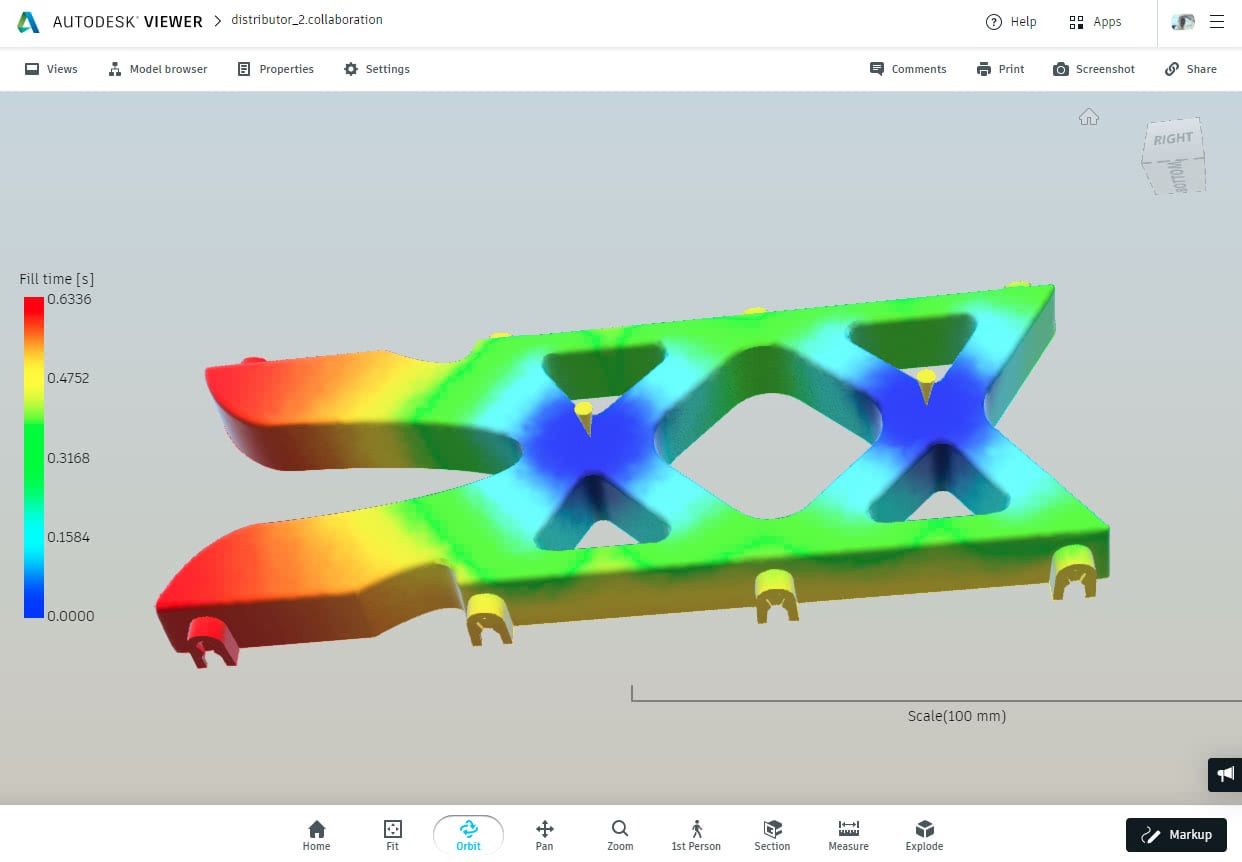The height and width of the screenshot is (862, 1242).
Task: Click the home icon above view cube
Action: [x=1089, y=118]
